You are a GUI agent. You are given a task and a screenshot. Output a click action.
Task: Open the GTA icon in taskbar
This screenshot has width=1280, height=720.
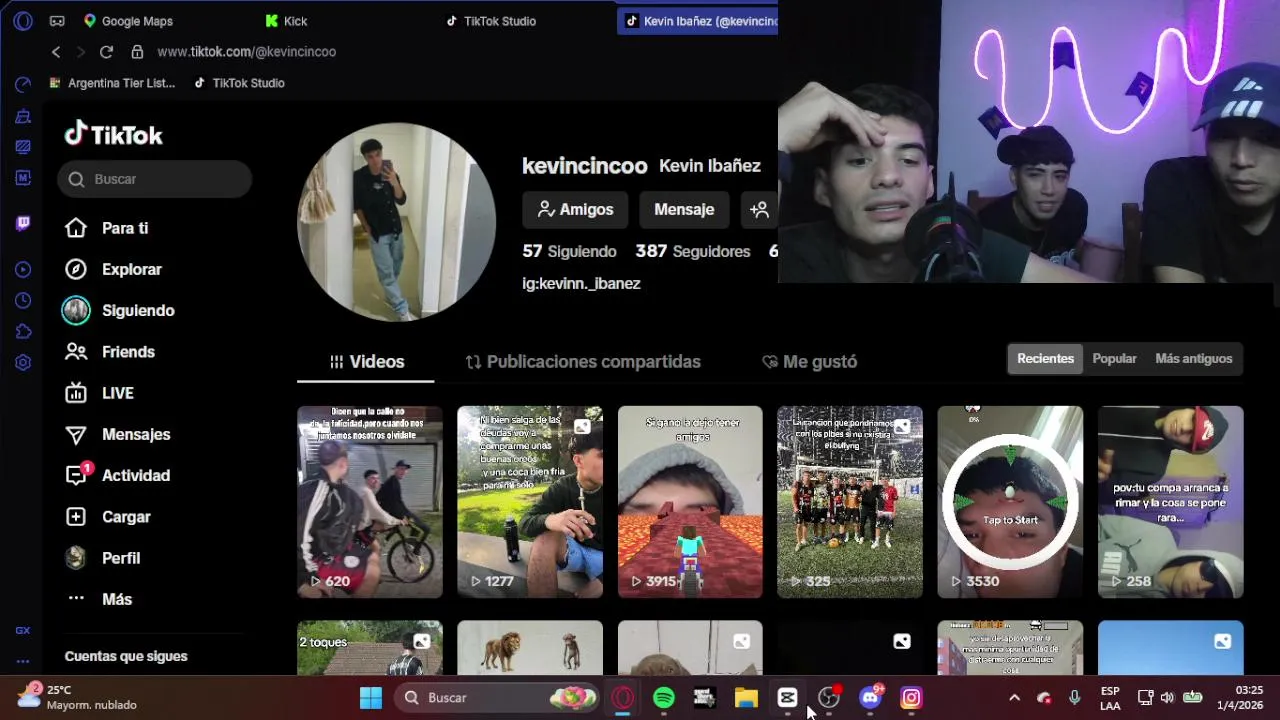tap(705, 698)
